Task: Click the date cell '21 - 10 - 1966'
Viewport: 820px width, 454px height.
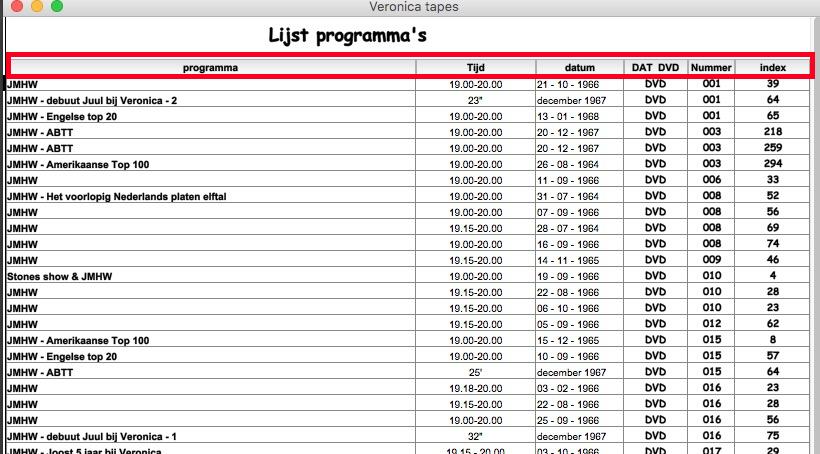Action: [568, 85]
